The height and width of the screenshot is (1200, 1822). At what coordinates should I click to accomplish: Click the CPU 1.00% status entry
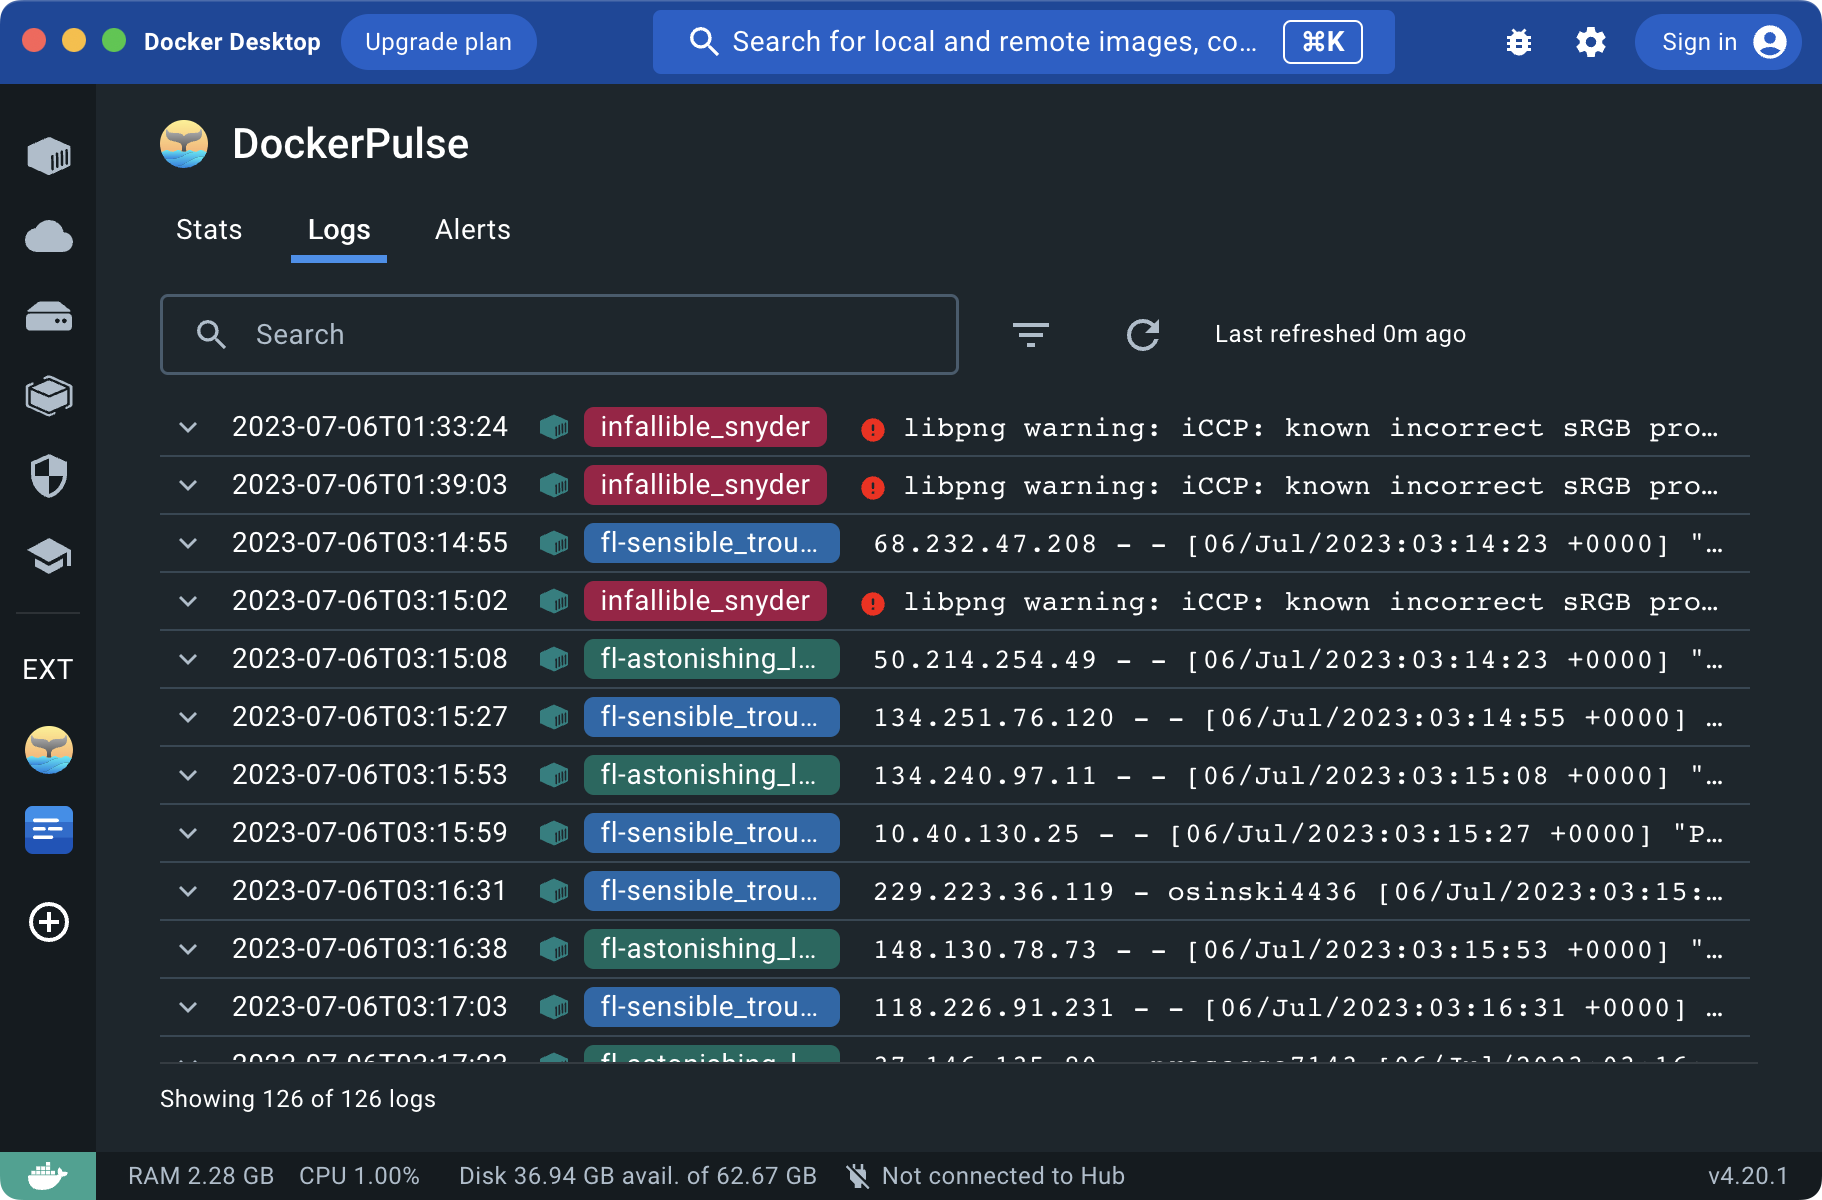pos(359,1176)
